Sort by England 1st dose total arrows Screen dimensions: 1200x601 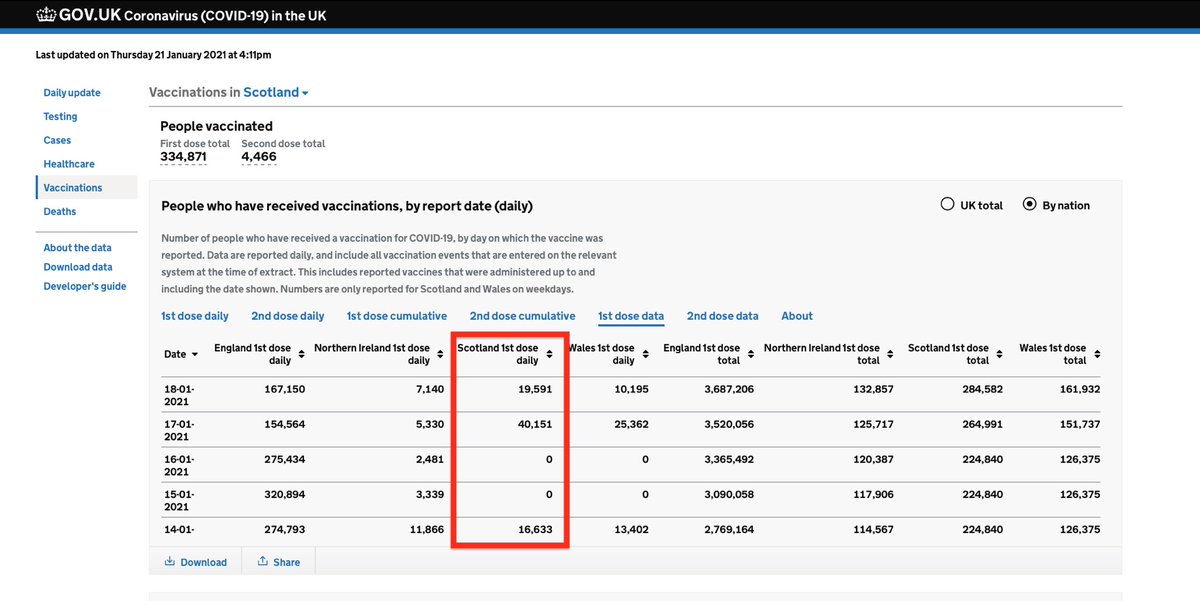(750, 355)
